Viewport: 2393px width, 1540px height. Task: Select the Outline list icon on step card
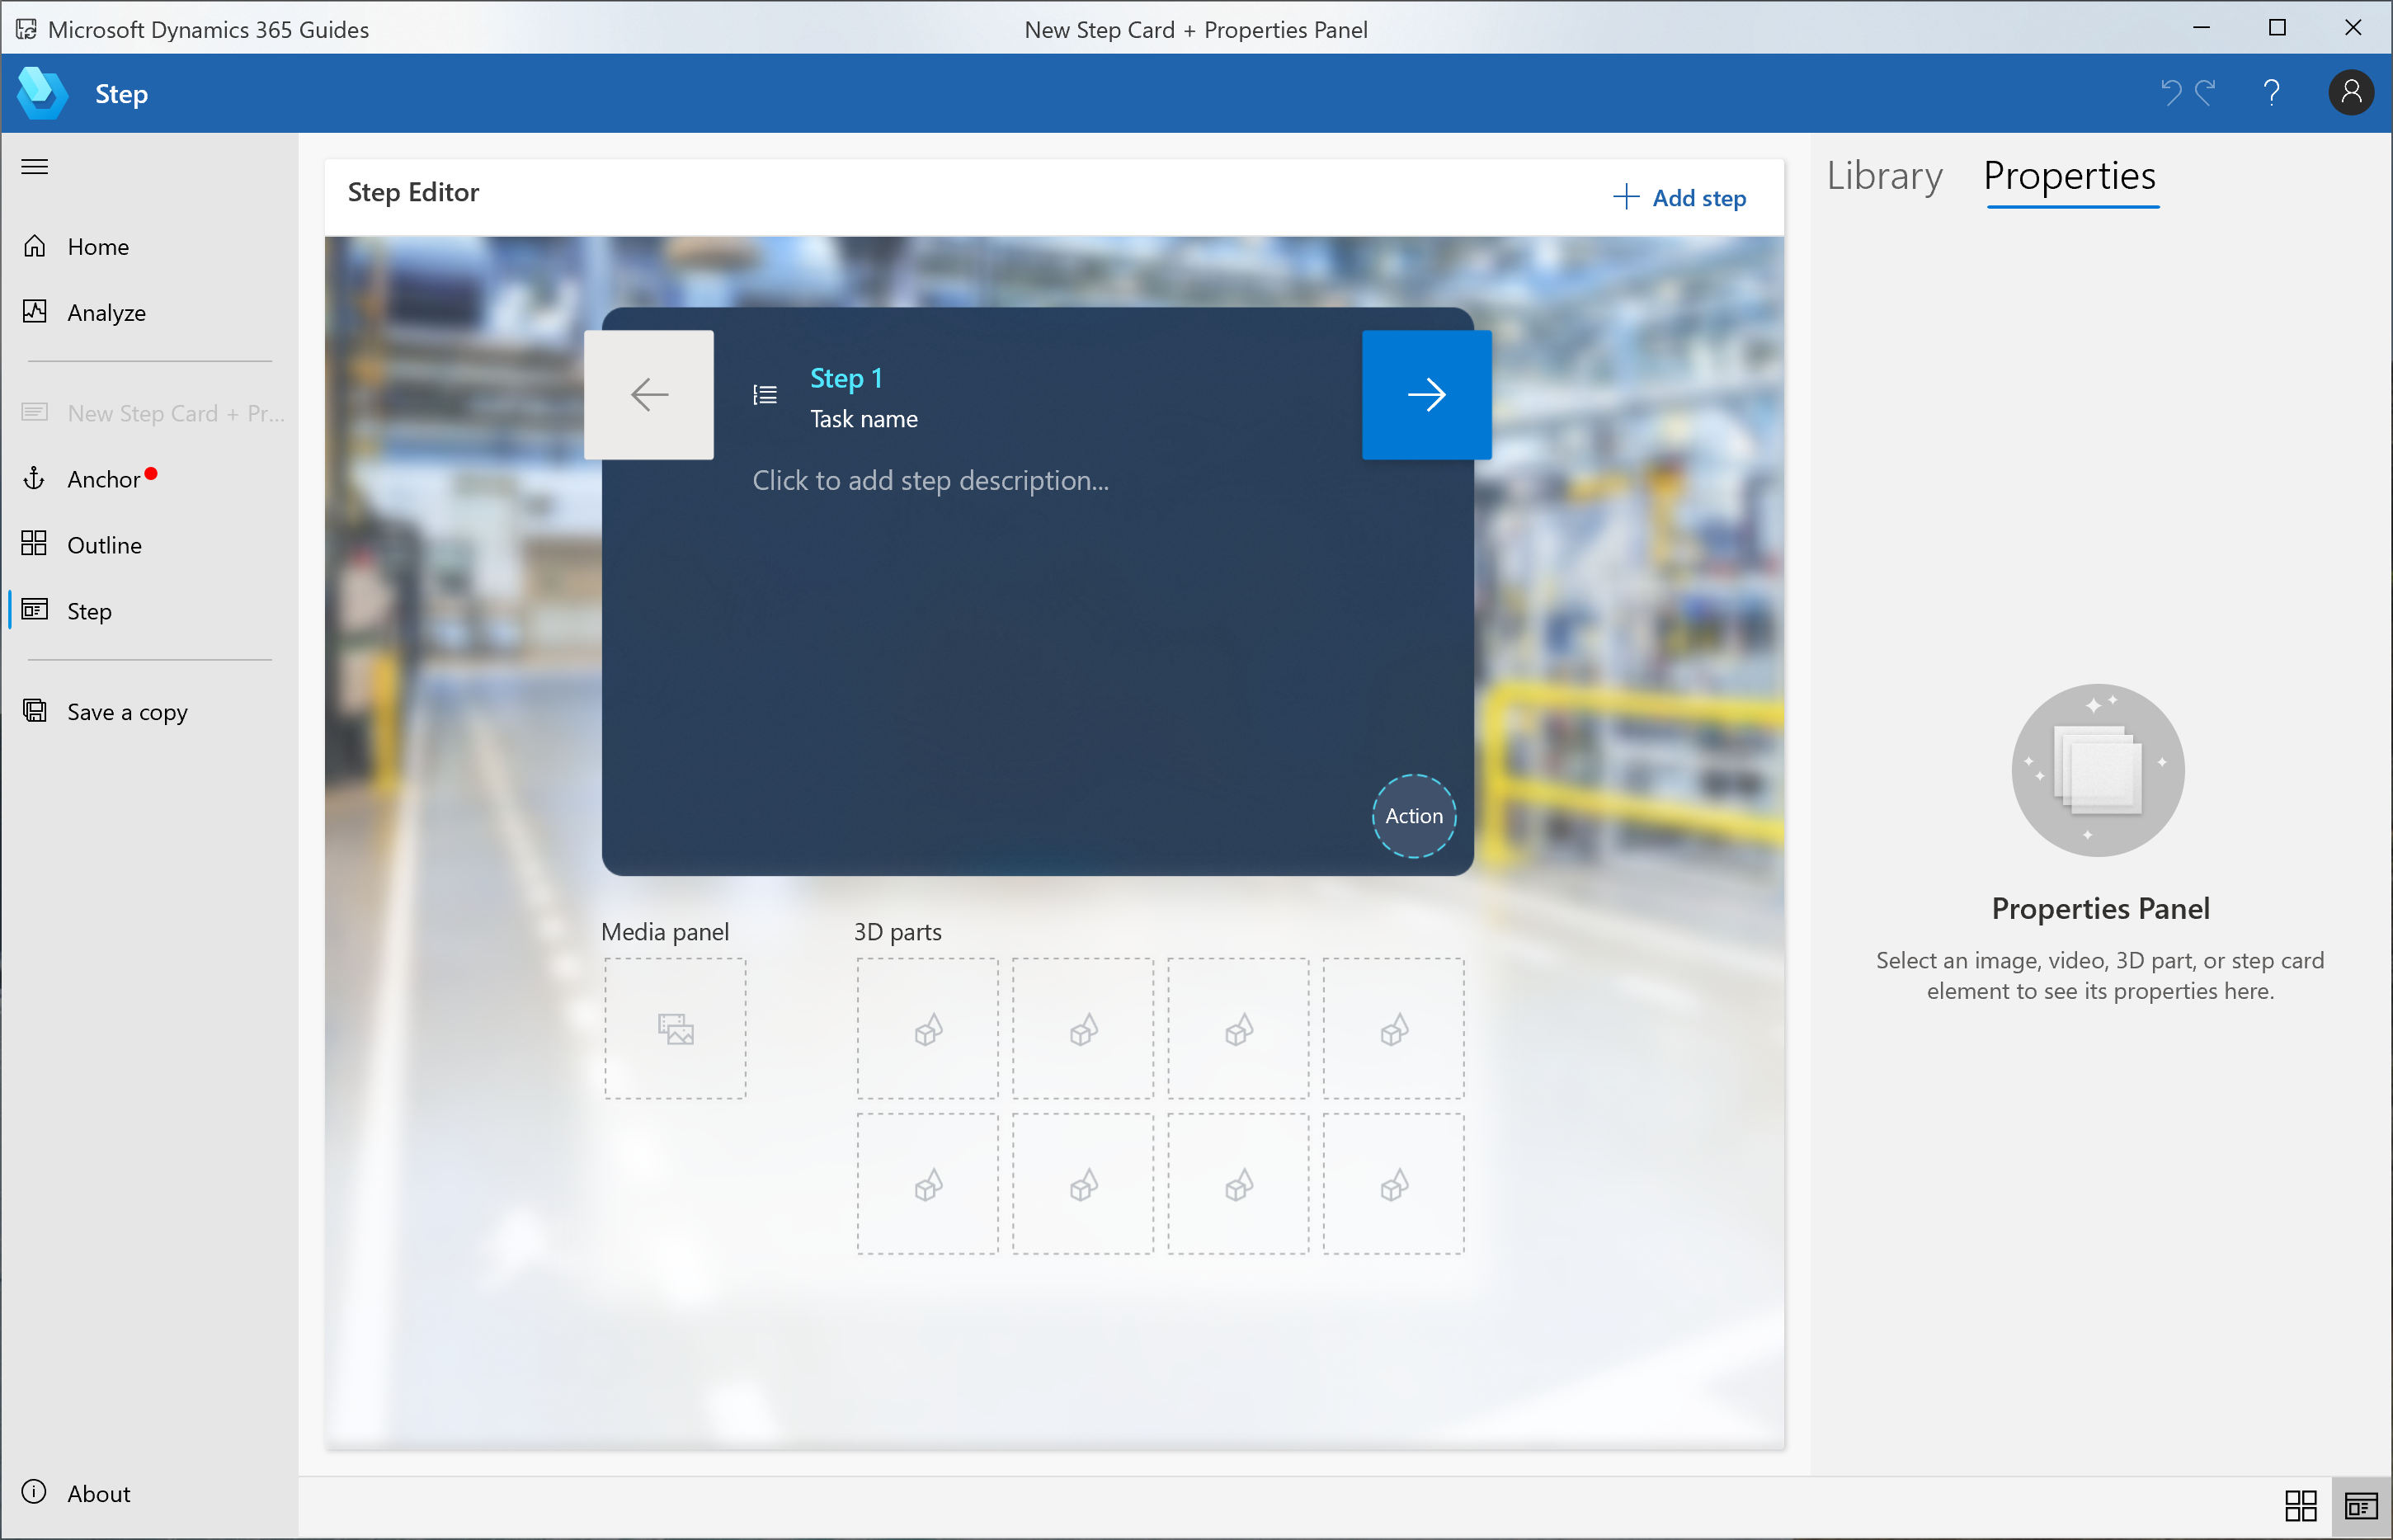[764, 394]
